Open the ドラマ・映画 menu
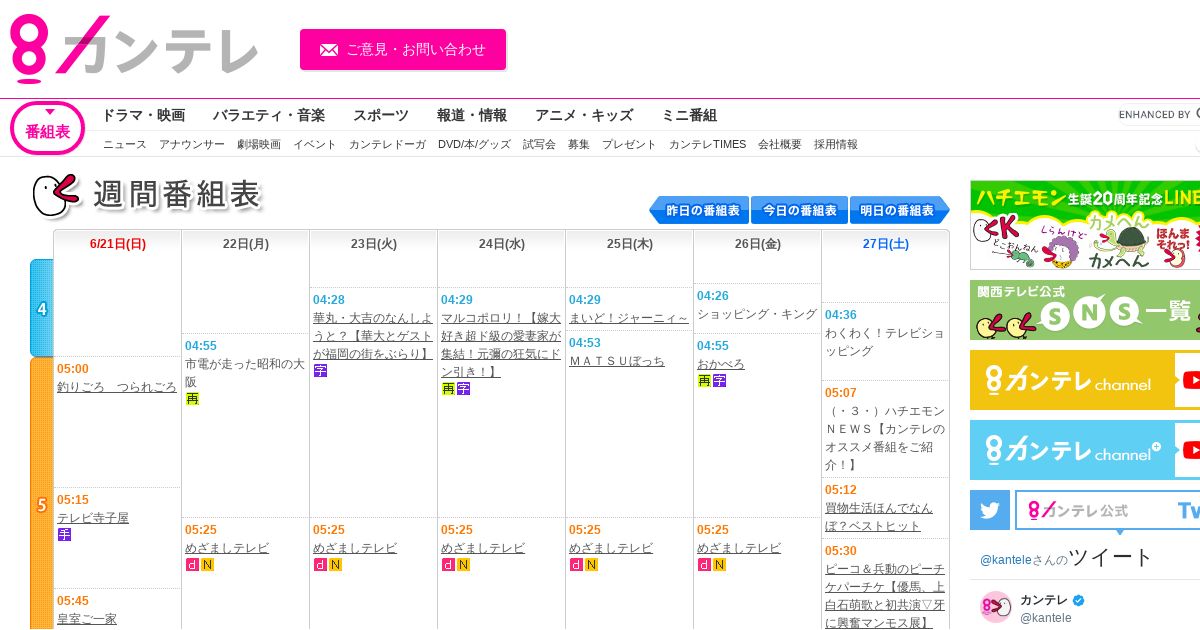The width and height of the screenshot is (1200, 630). [143, 115]
